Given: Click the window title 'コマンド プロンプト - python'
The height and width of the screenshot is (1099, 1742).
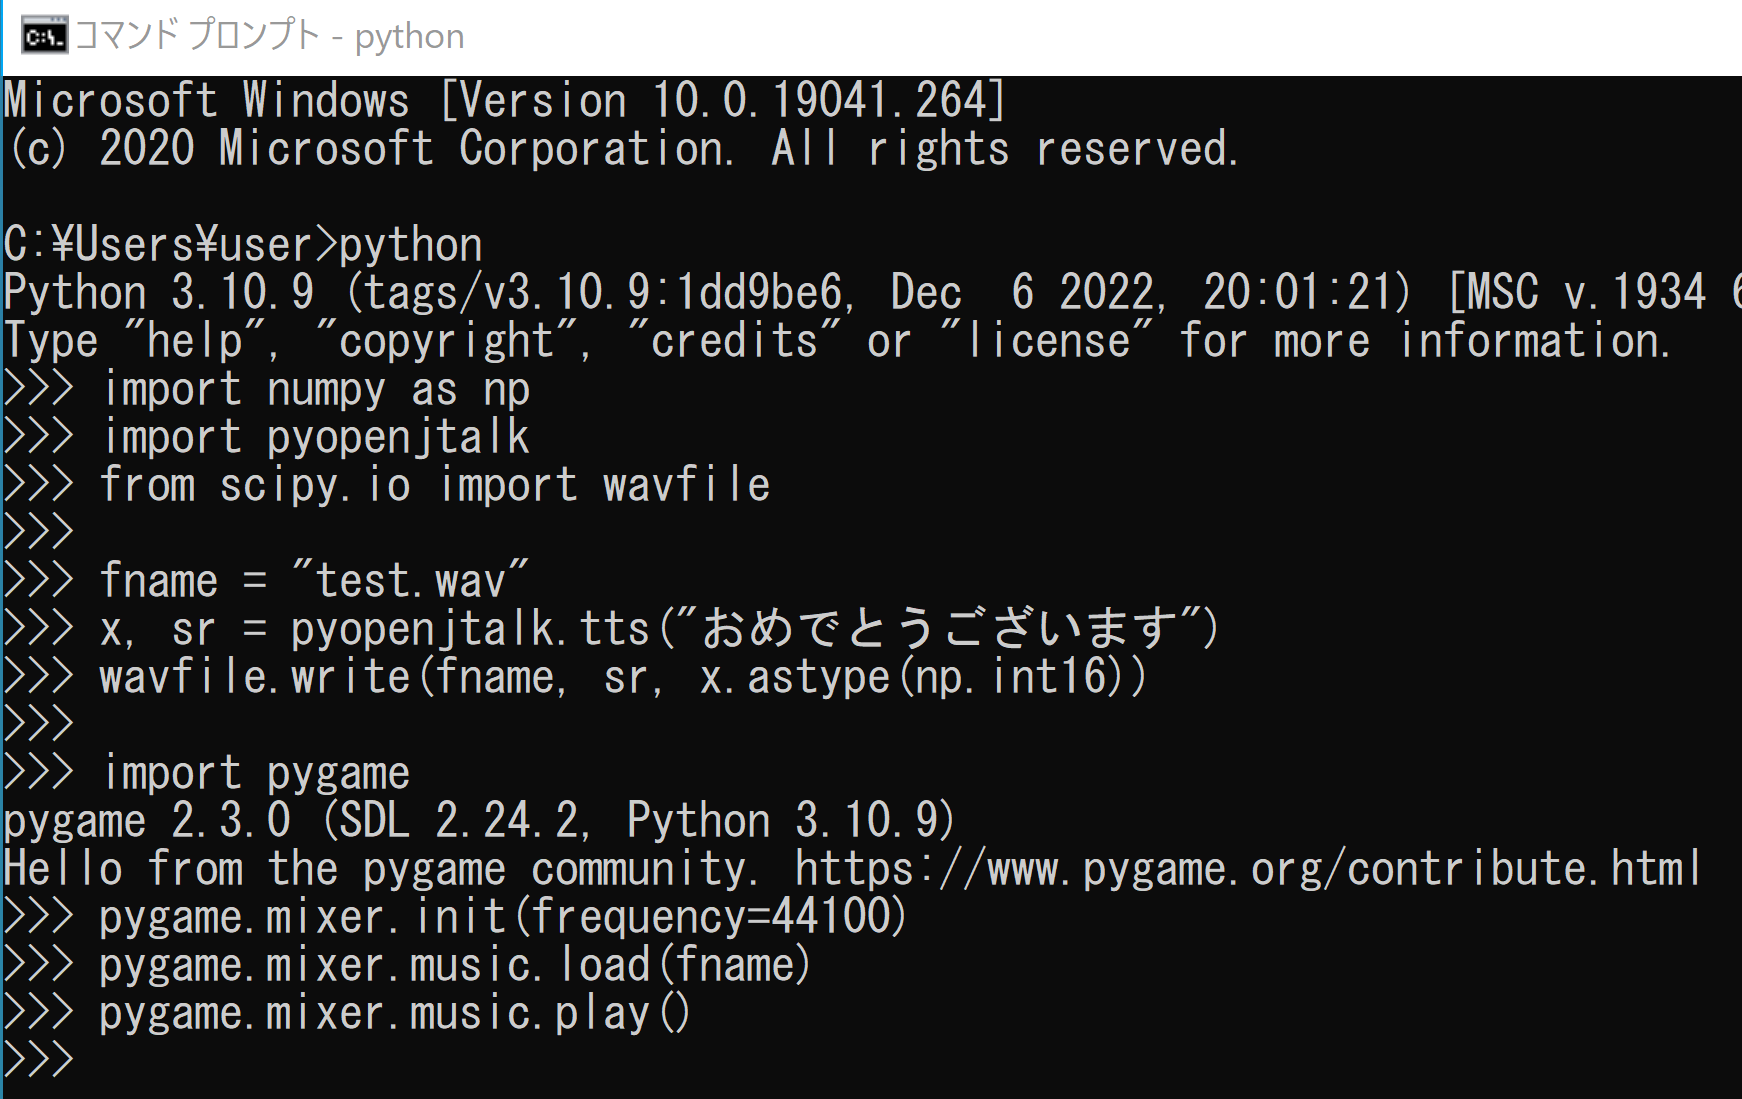Looking at the screenshot, I should tap(270, 36).
